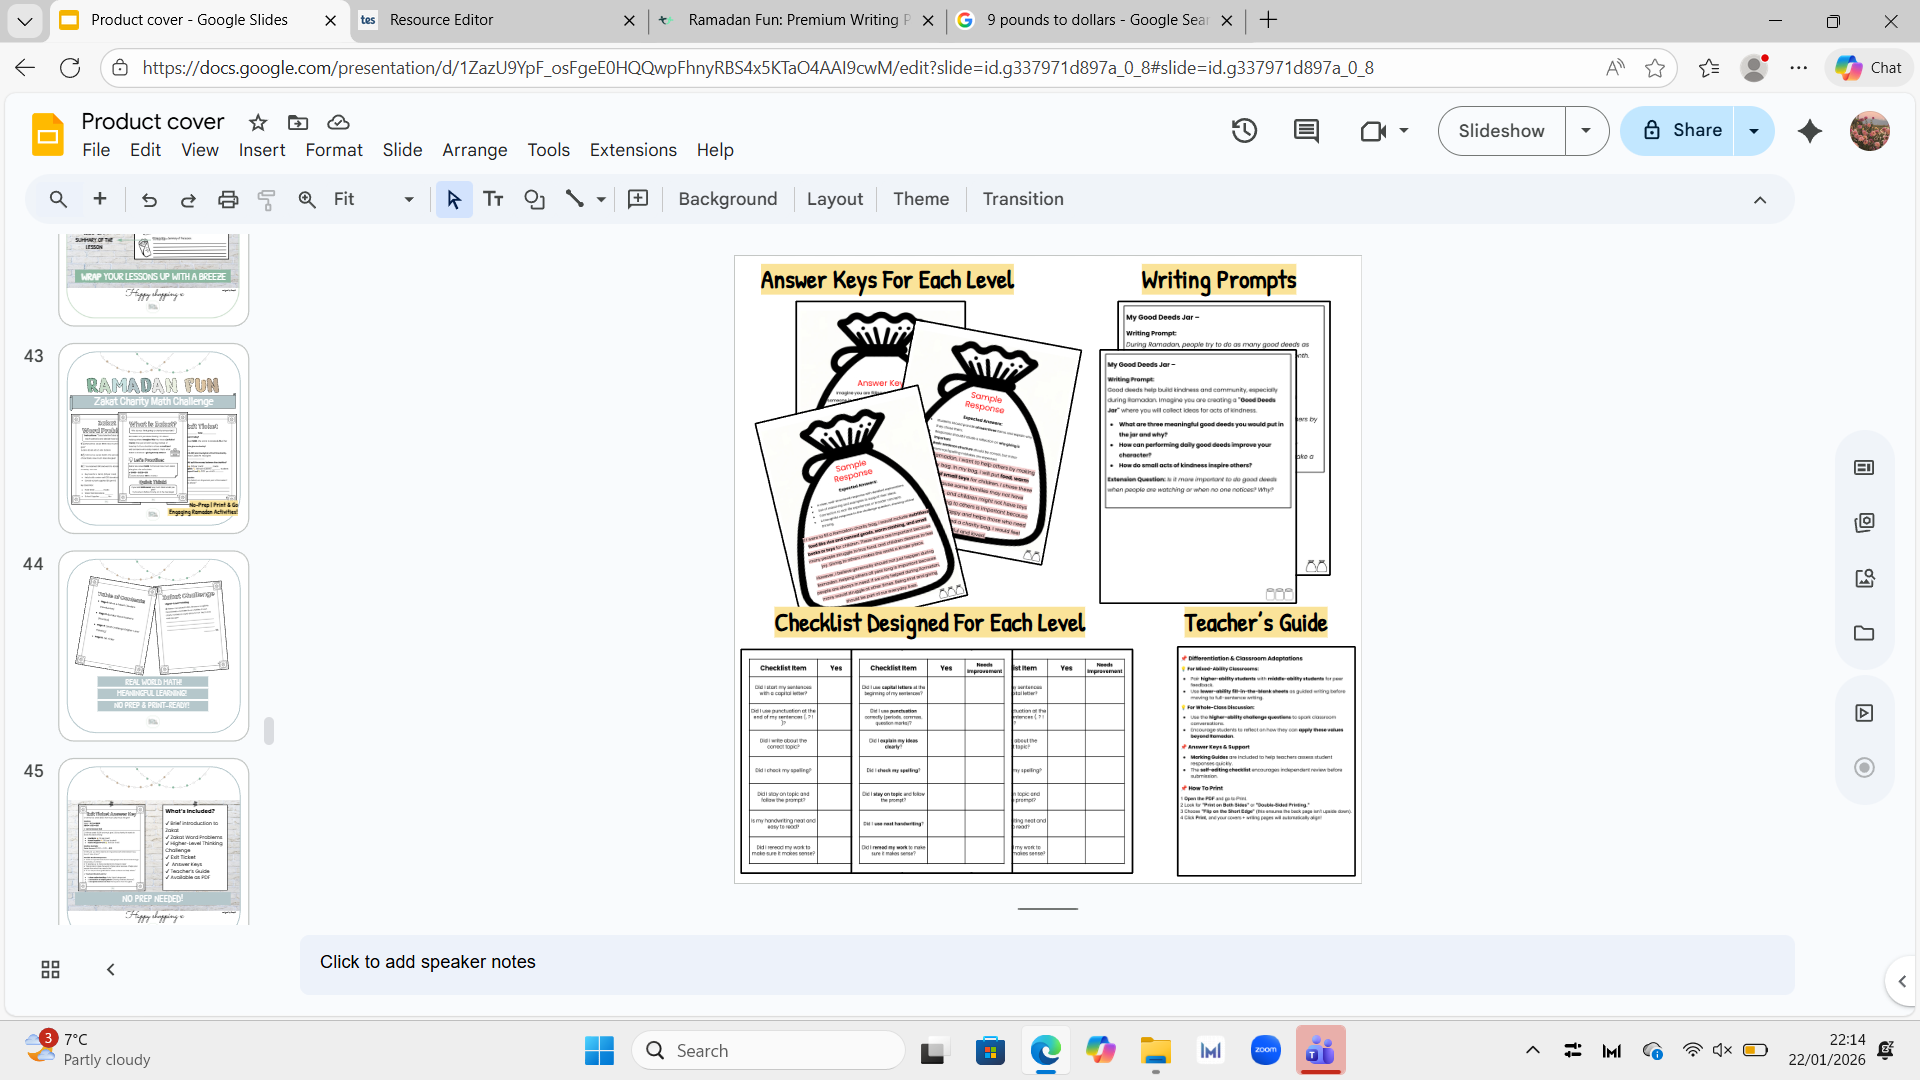Click the Shape tool icon

coord(534,199)
